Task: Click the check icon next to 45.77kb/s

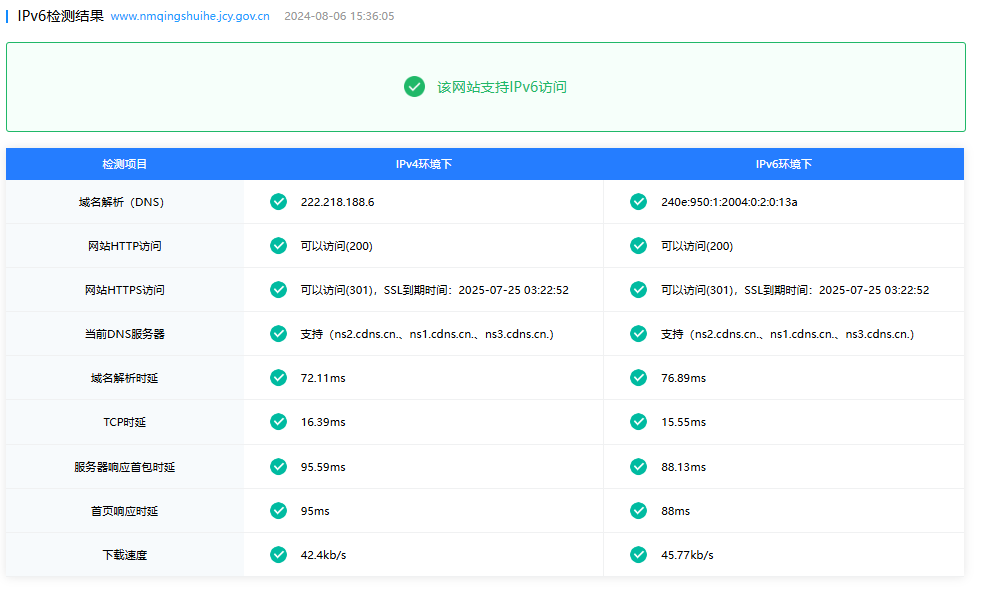Action: click(638, 555)
